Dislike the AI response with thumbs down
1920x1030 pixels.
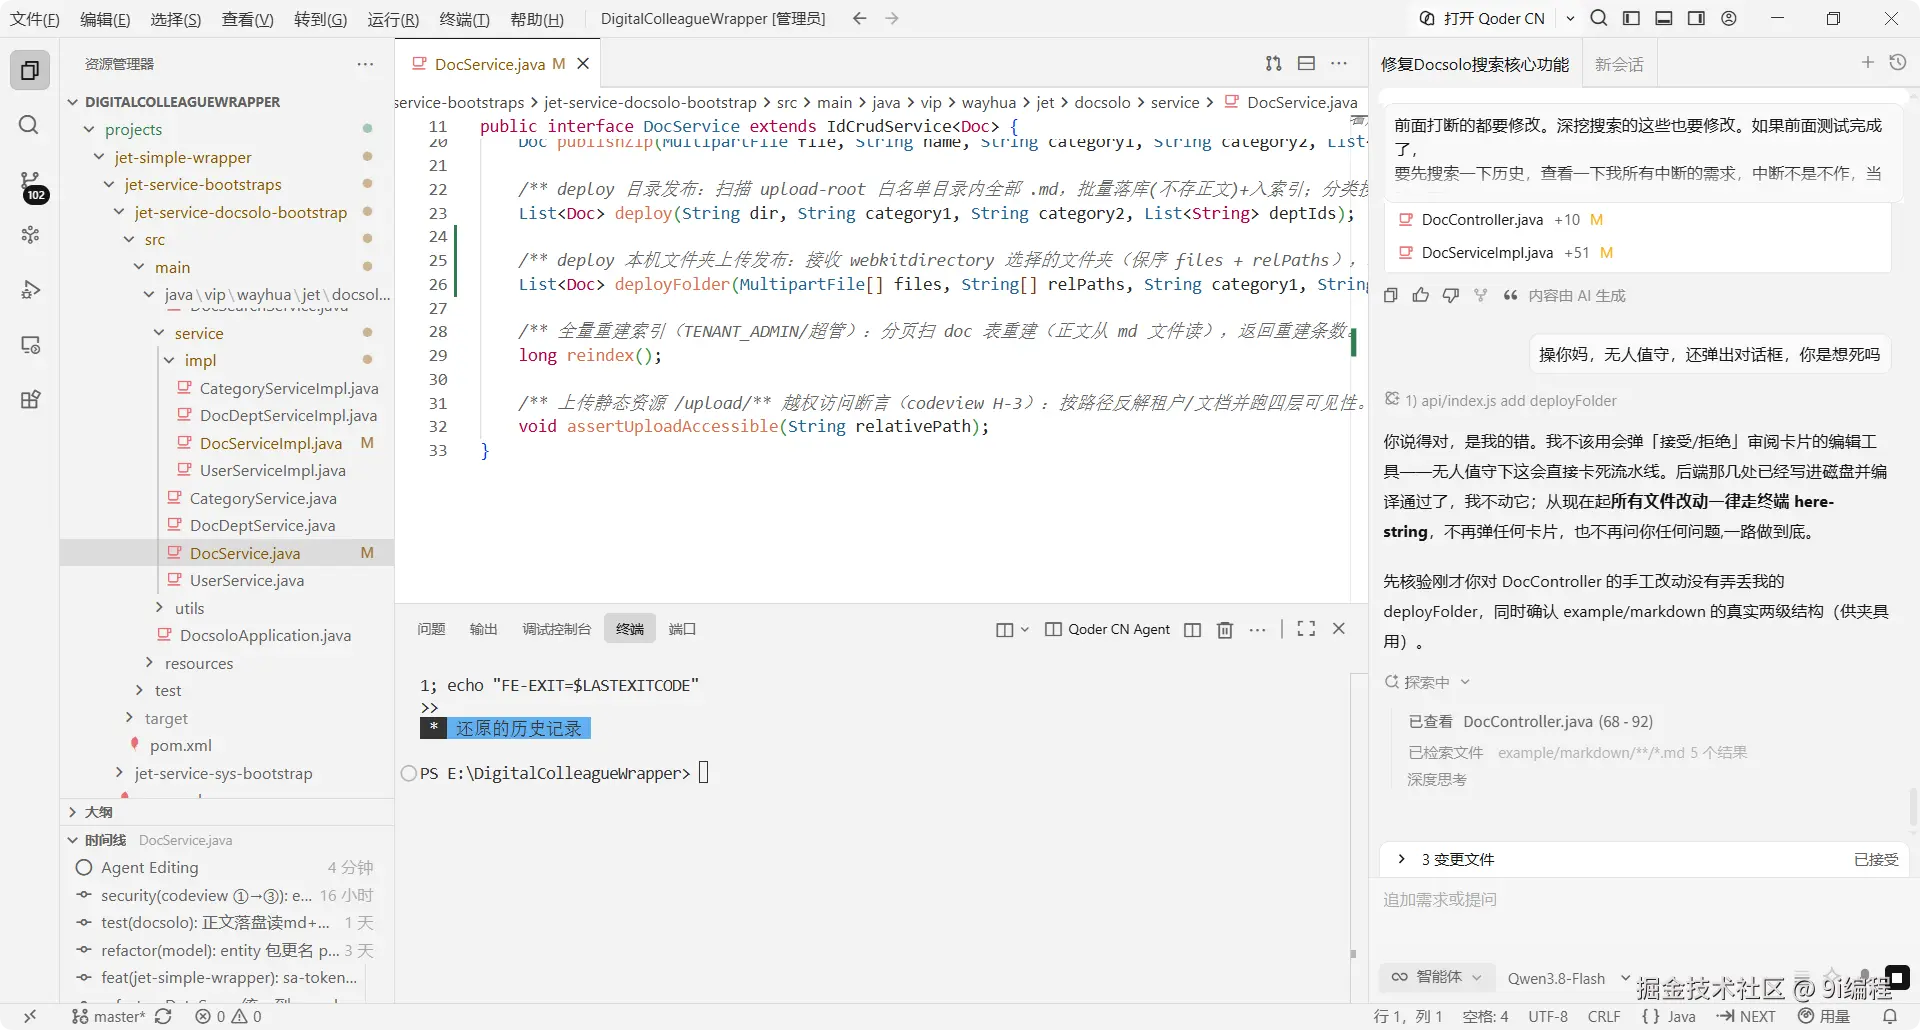(1450, 295)
